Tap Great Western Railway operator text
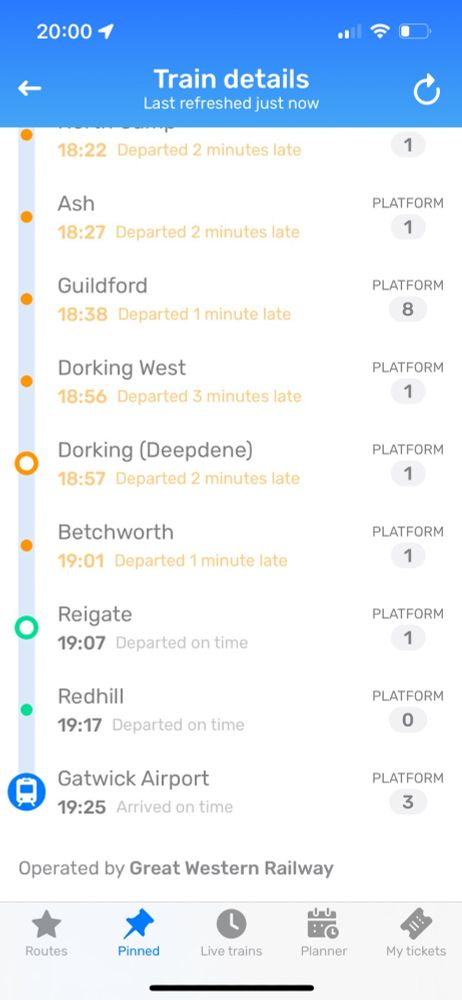The height and width of the screenshot is (1000, 462). coord(232,868)
